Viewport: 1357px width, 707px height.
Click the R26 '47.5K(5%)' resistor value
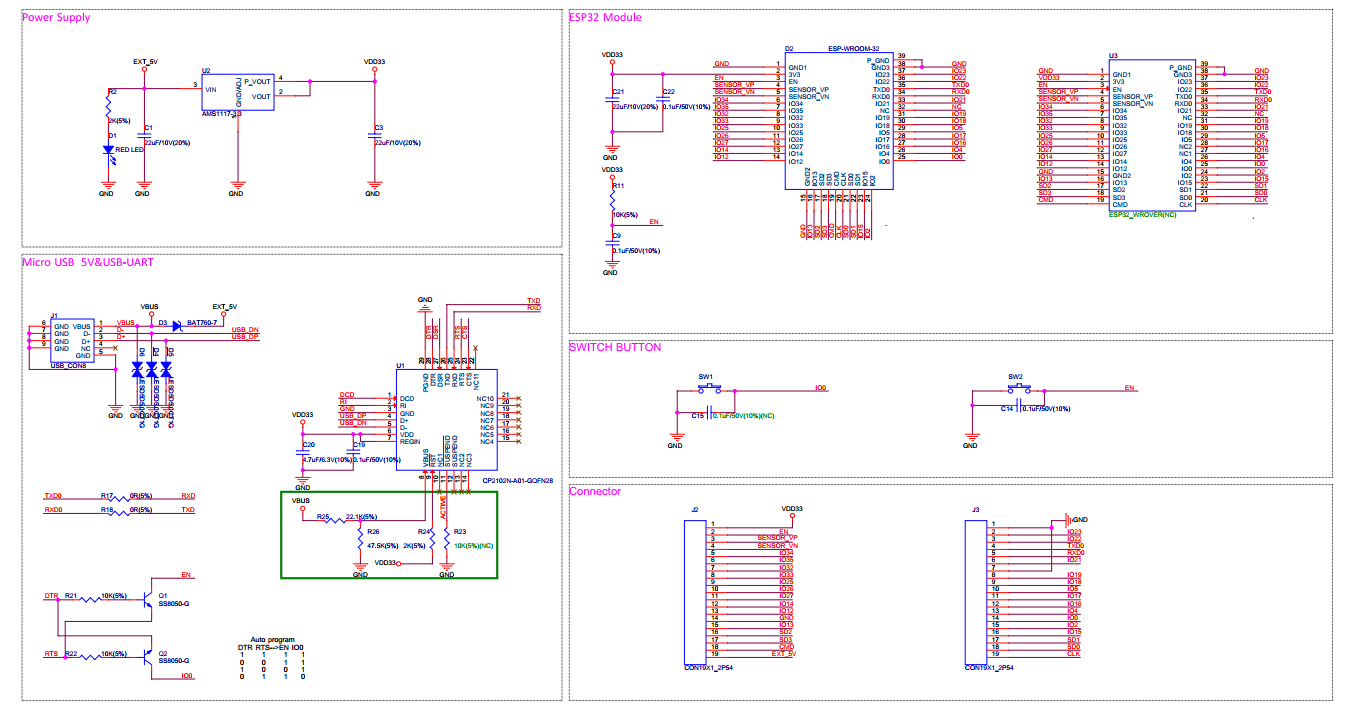point(383,546)
